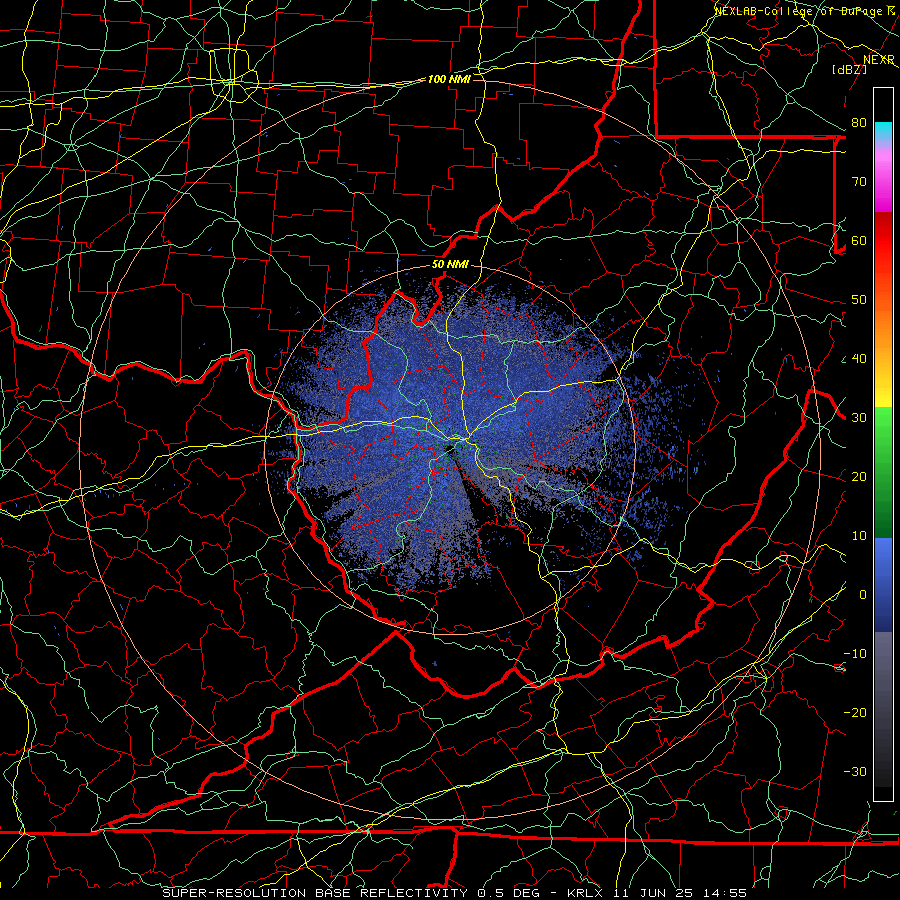
Task: Click the 80 value on the dBZ scale
Action: (859, 122)
